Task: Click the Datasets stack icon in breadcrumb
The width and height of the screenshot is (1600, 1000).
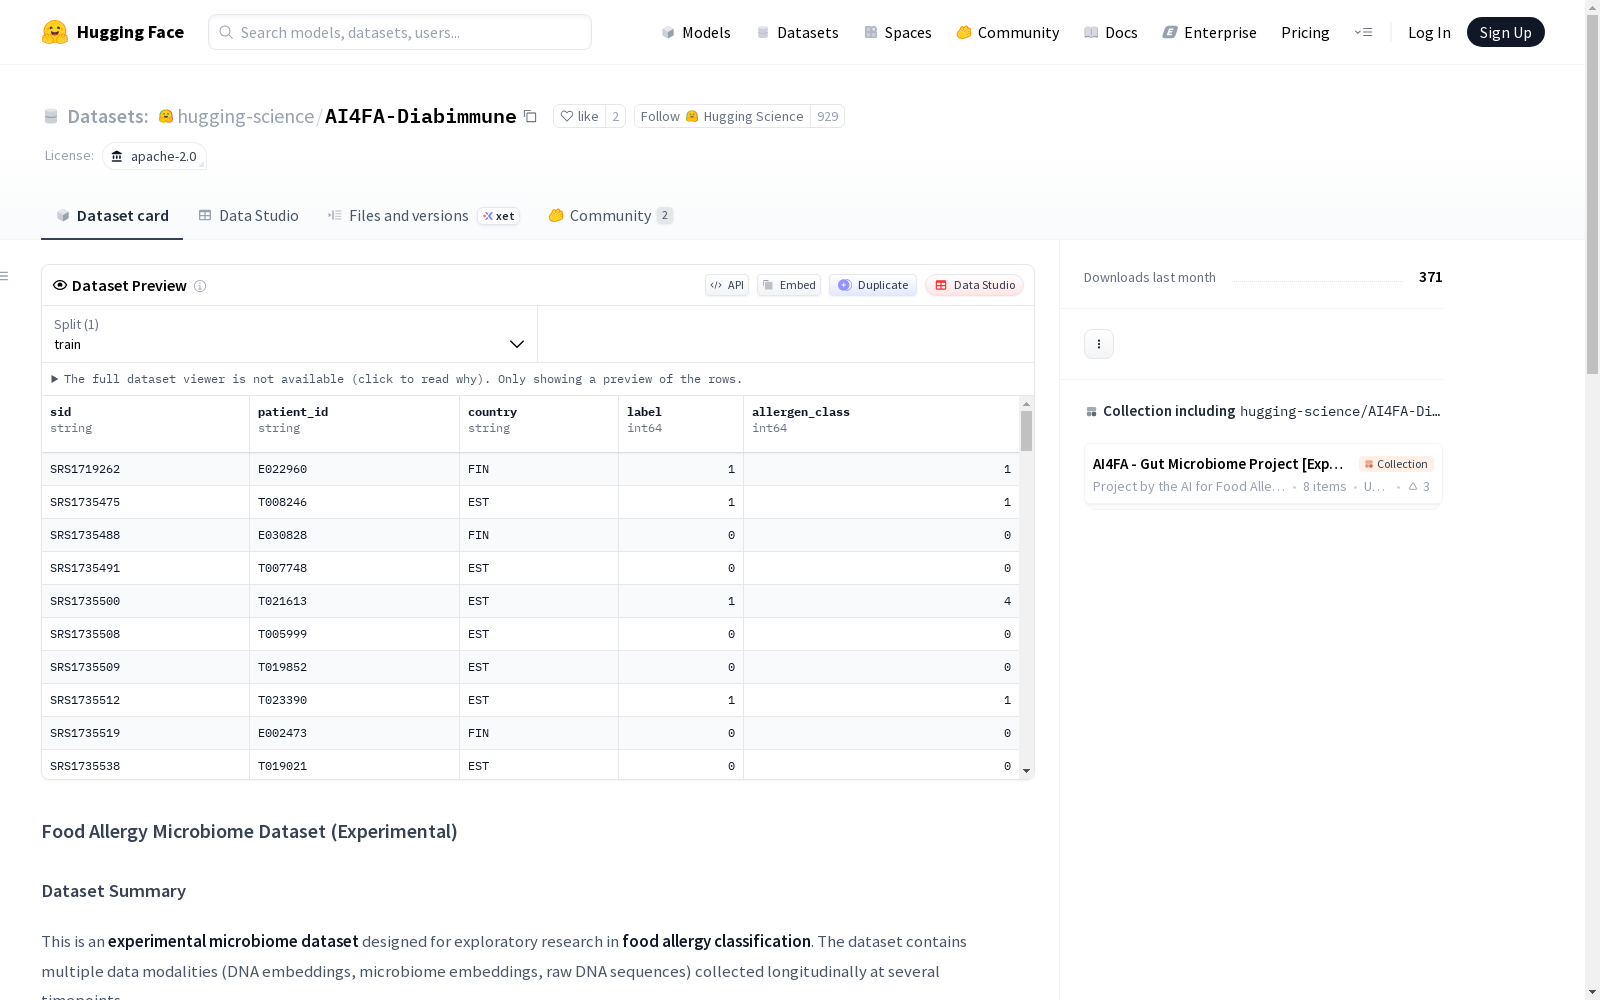Action: click(51, 117)
